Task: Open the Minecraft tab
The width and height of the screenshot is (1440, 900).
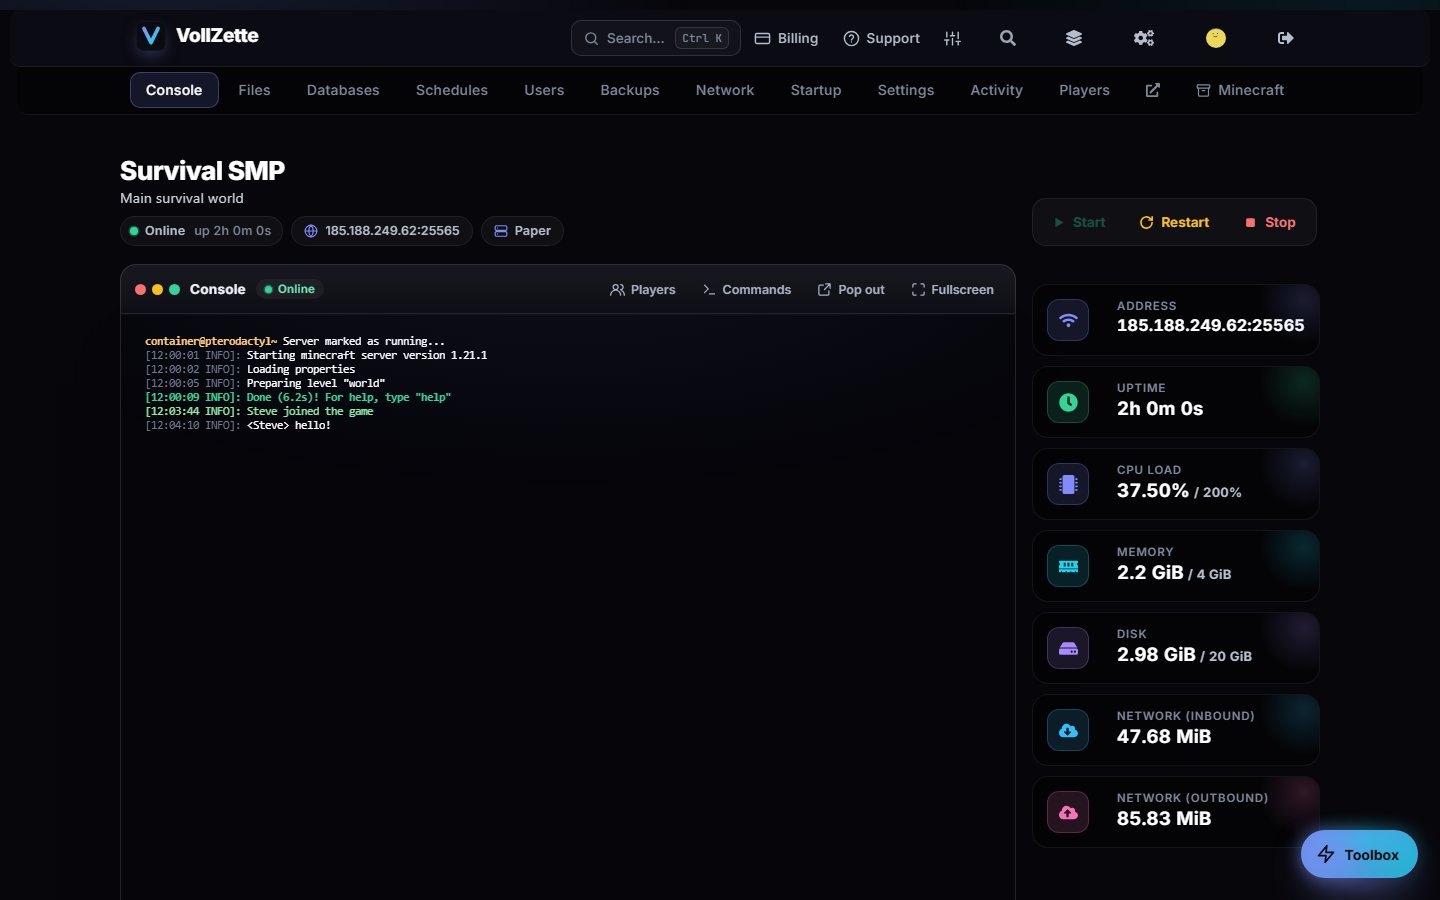Action: [1240, 90]
